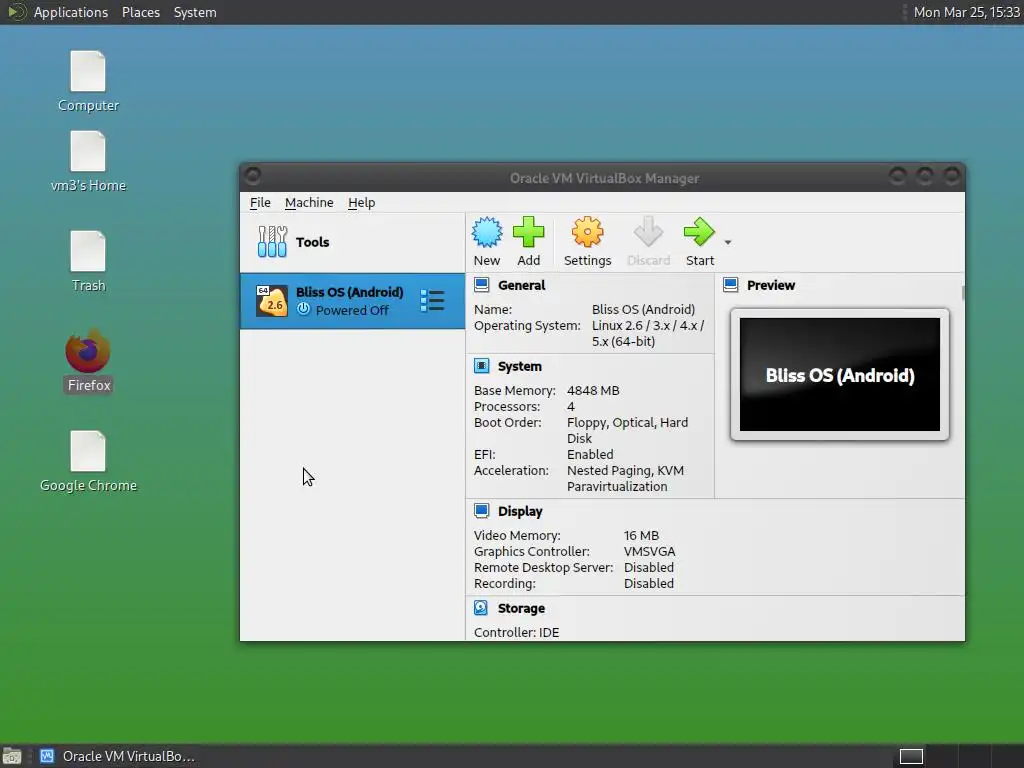Click the Preview panel heading
The image size is (1024, 768).
click(771, 285)
